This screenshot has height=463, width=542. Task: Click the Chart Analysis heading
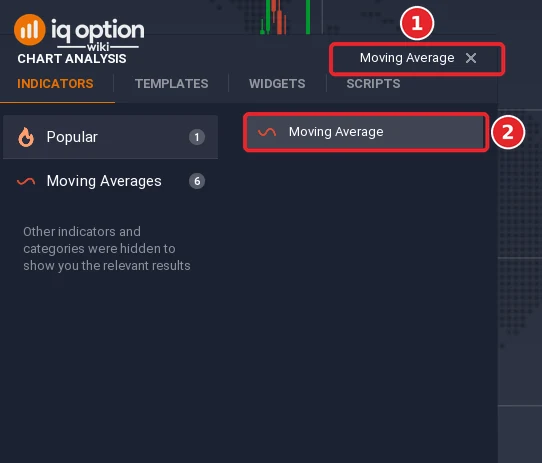(72, 59)
